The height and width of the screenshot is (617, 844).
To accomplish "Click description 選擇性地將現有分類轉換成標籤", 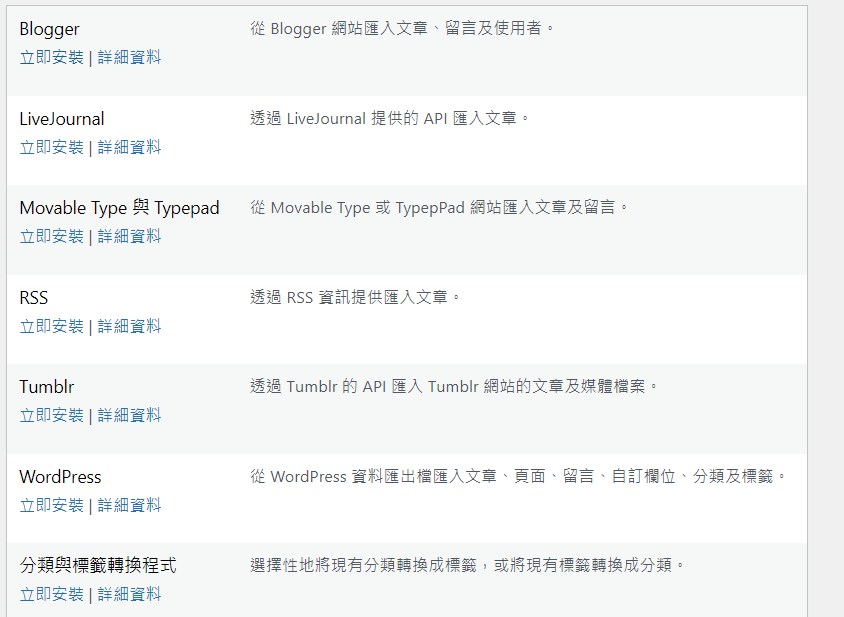I will click(468, 565).
